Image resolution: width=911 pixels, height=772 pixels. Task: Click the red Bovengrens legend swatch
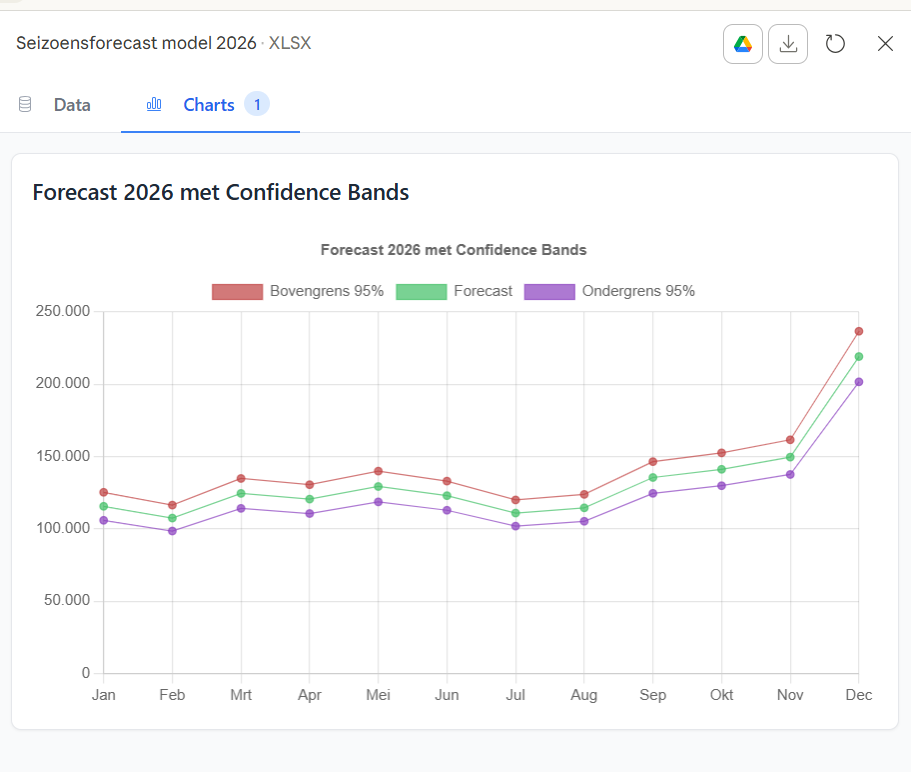(237, 291)
